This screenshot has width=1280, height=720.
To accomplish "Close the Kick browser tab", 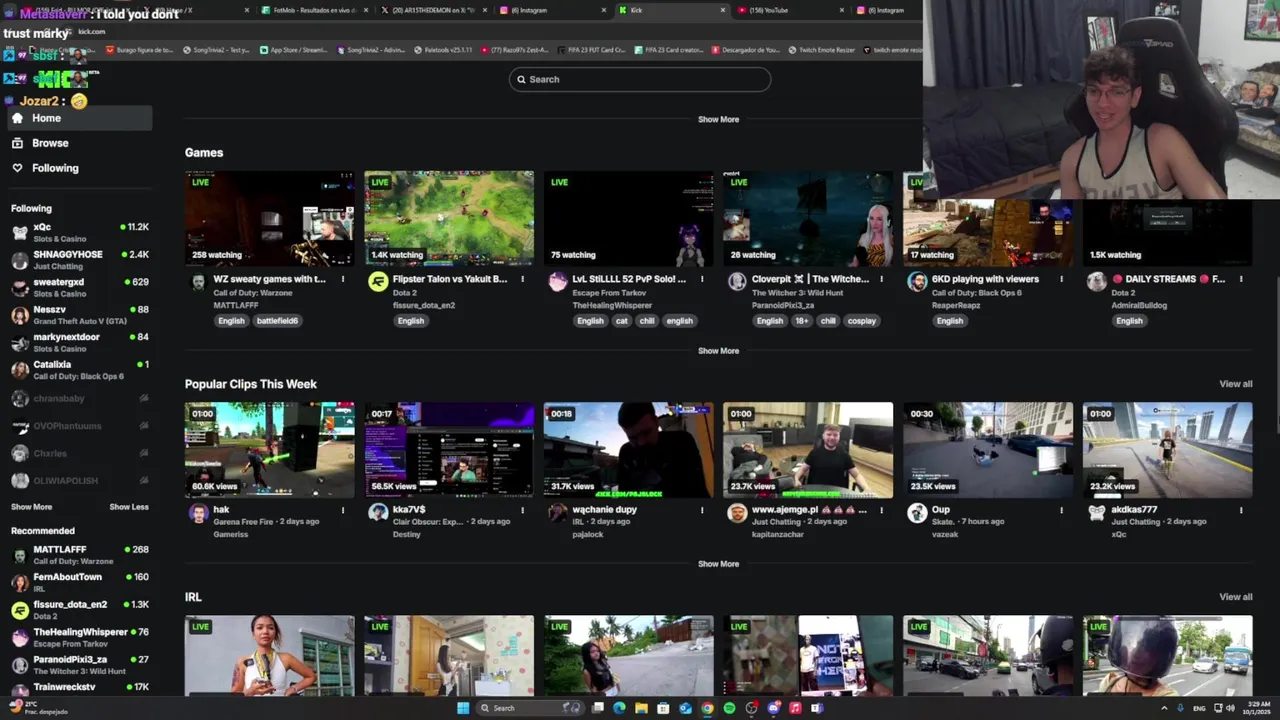I will point(723,10).
